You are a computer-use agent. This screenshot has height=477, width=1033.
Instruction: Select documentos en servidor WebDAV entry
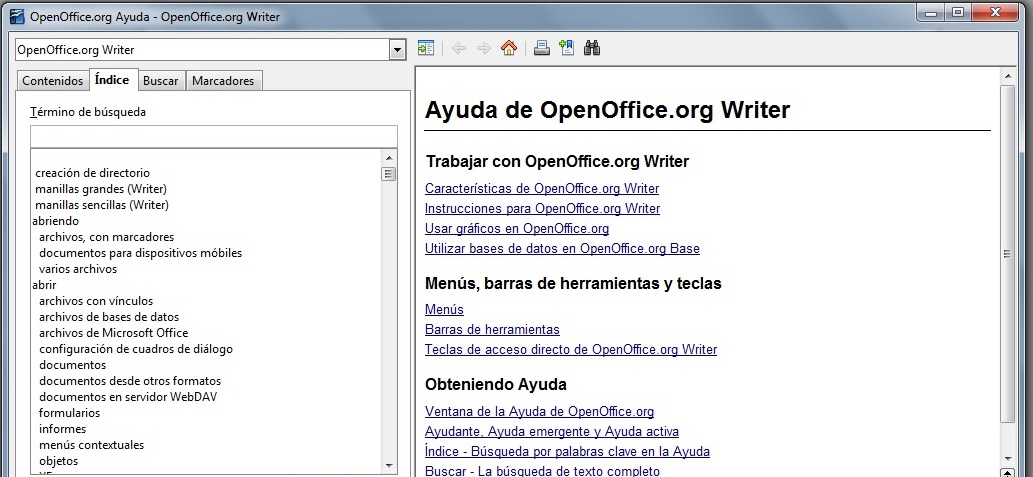pos(128,397)
